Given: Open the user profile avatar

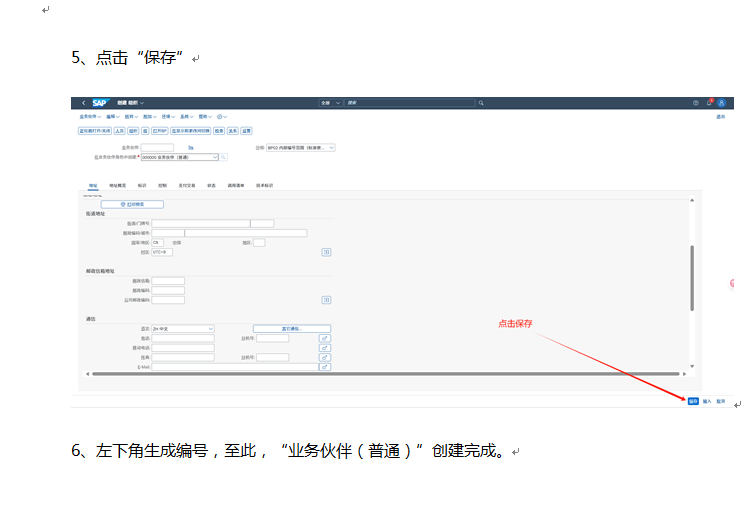Looking at the screenshot, I should 721,103.
